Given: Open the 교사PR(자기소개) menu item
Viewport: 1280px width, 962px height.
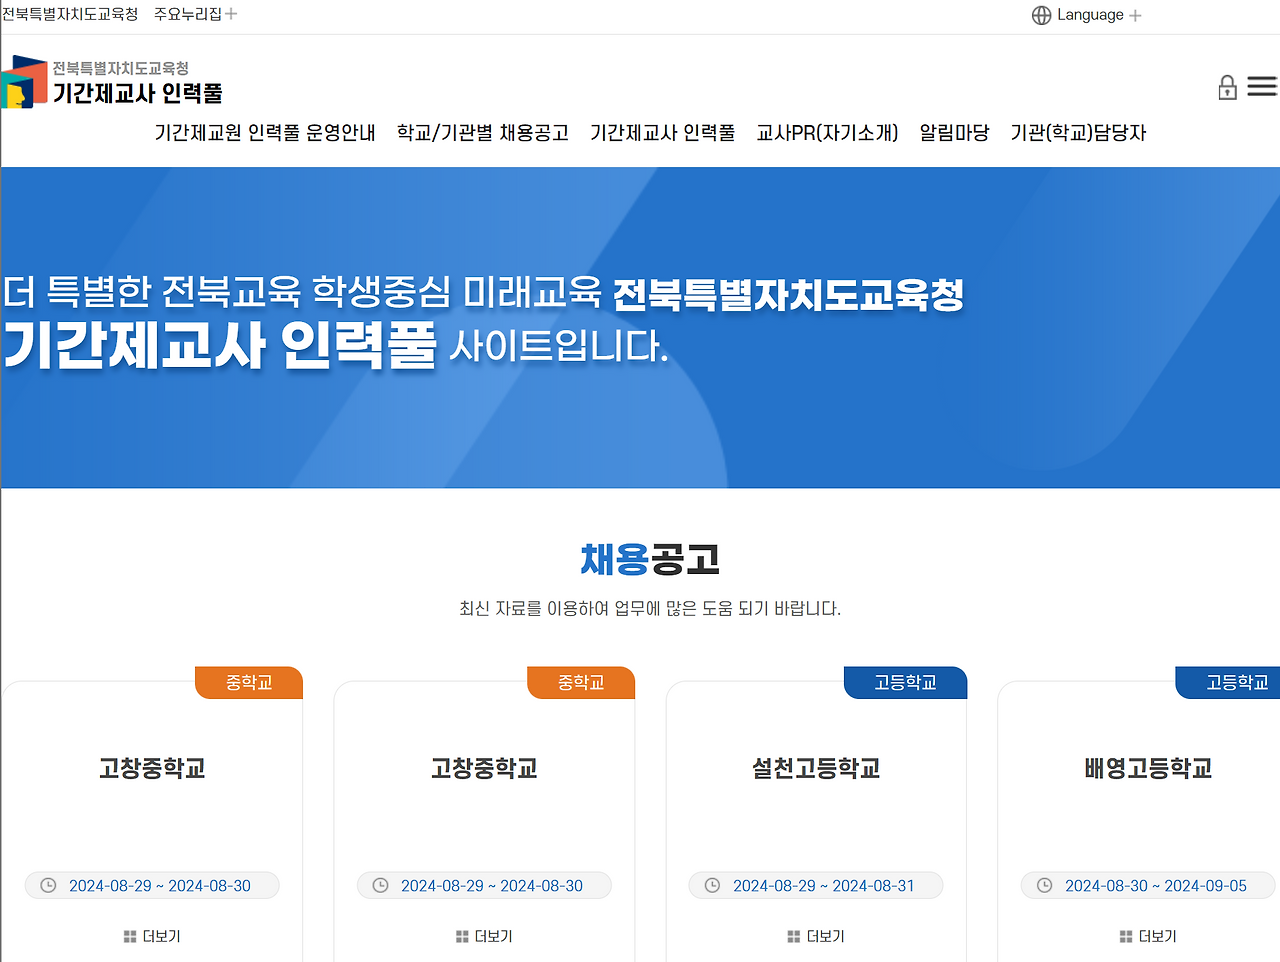Looking at the screenshot, I should (826, 132).
